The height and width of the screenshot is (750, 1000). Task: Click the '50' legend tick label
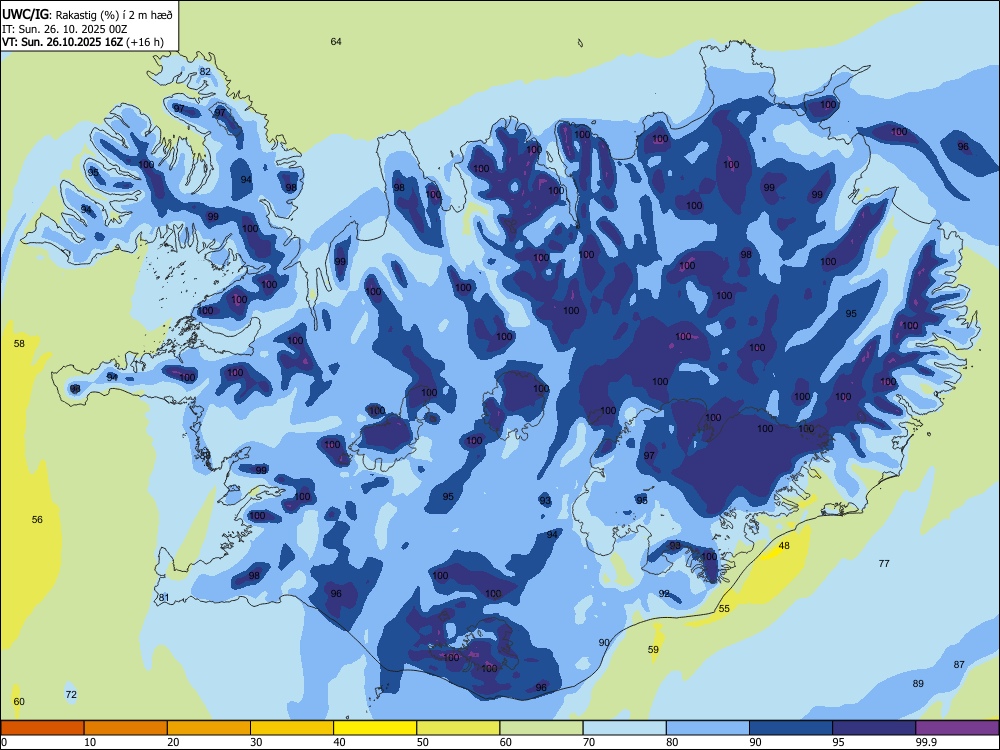[423, 742]
